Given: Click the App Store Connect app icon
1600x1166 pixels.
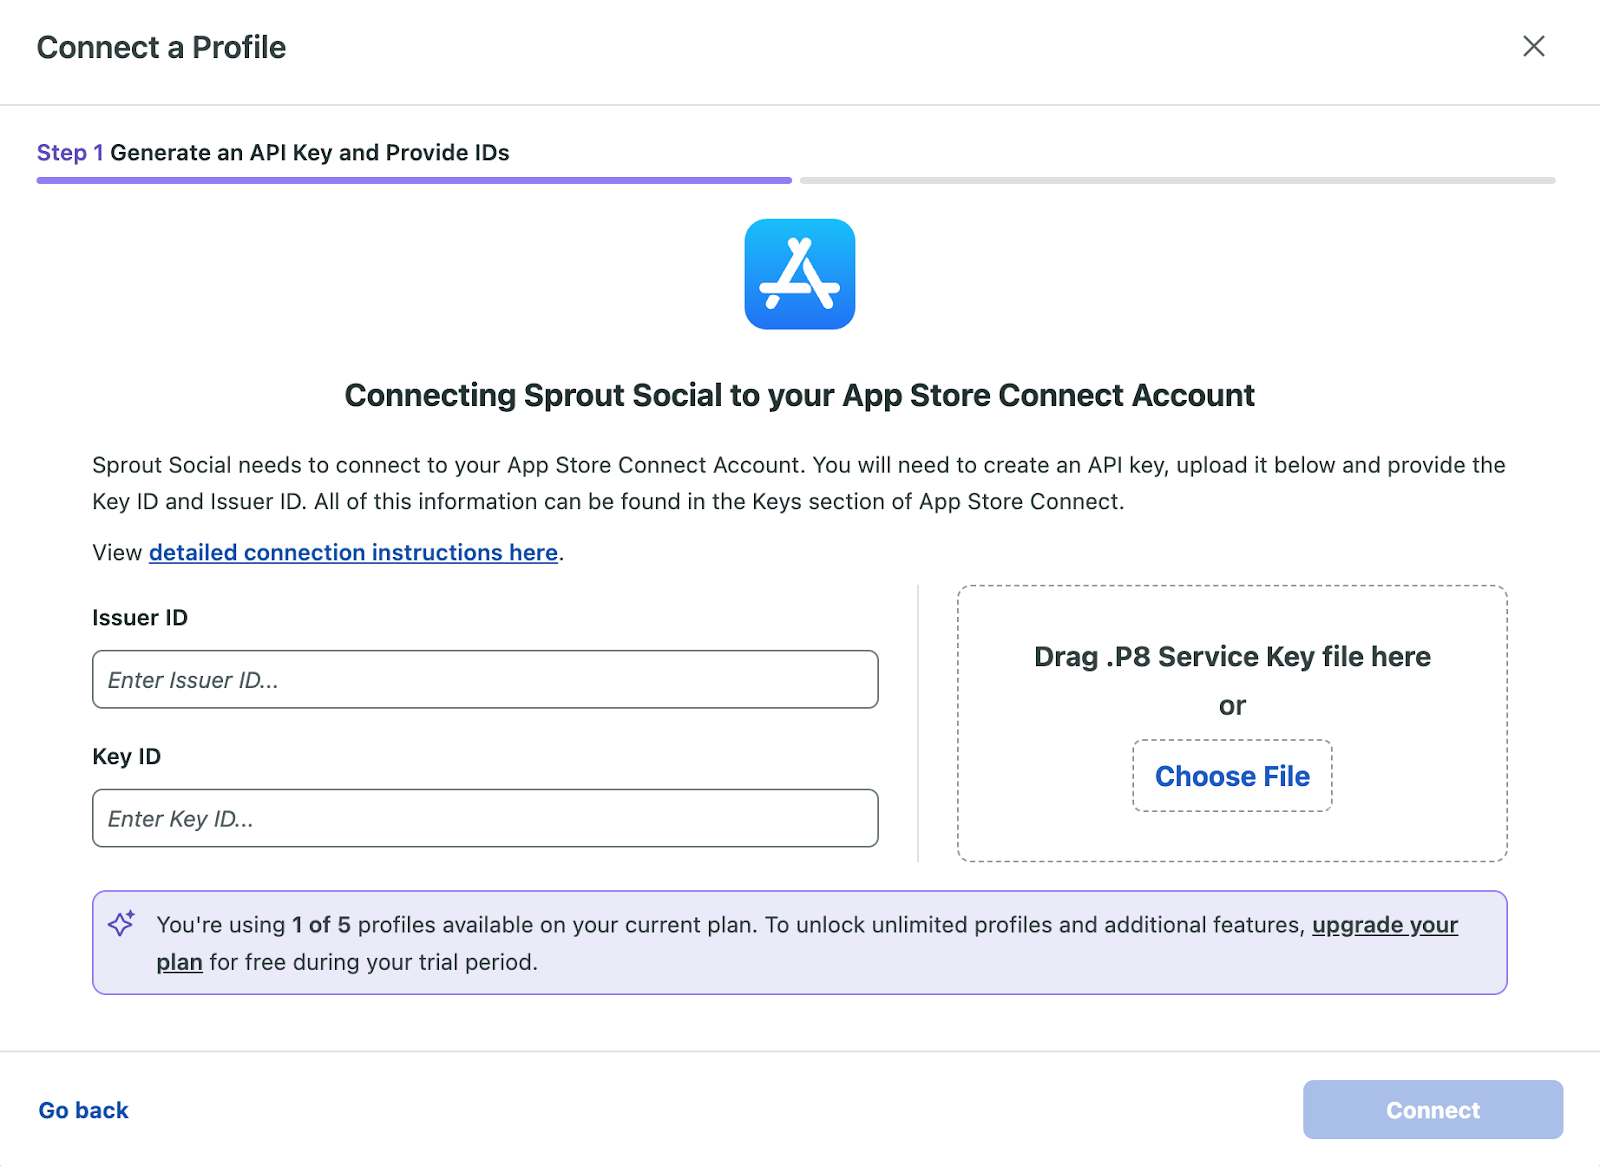Looking at the screenshot, I should [x=799, y=276].
